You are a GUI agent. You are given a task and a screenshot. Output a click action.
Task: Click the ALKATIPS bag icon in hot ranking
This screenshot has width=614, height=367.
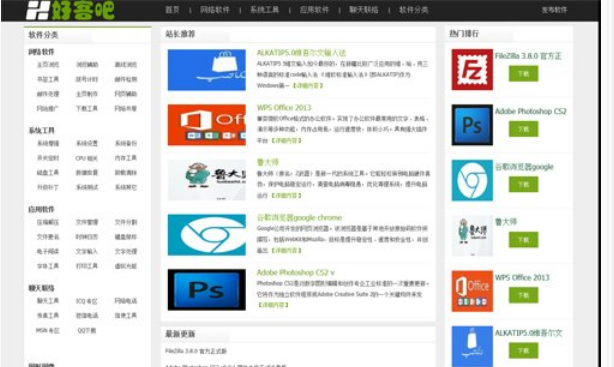point(472,346)
